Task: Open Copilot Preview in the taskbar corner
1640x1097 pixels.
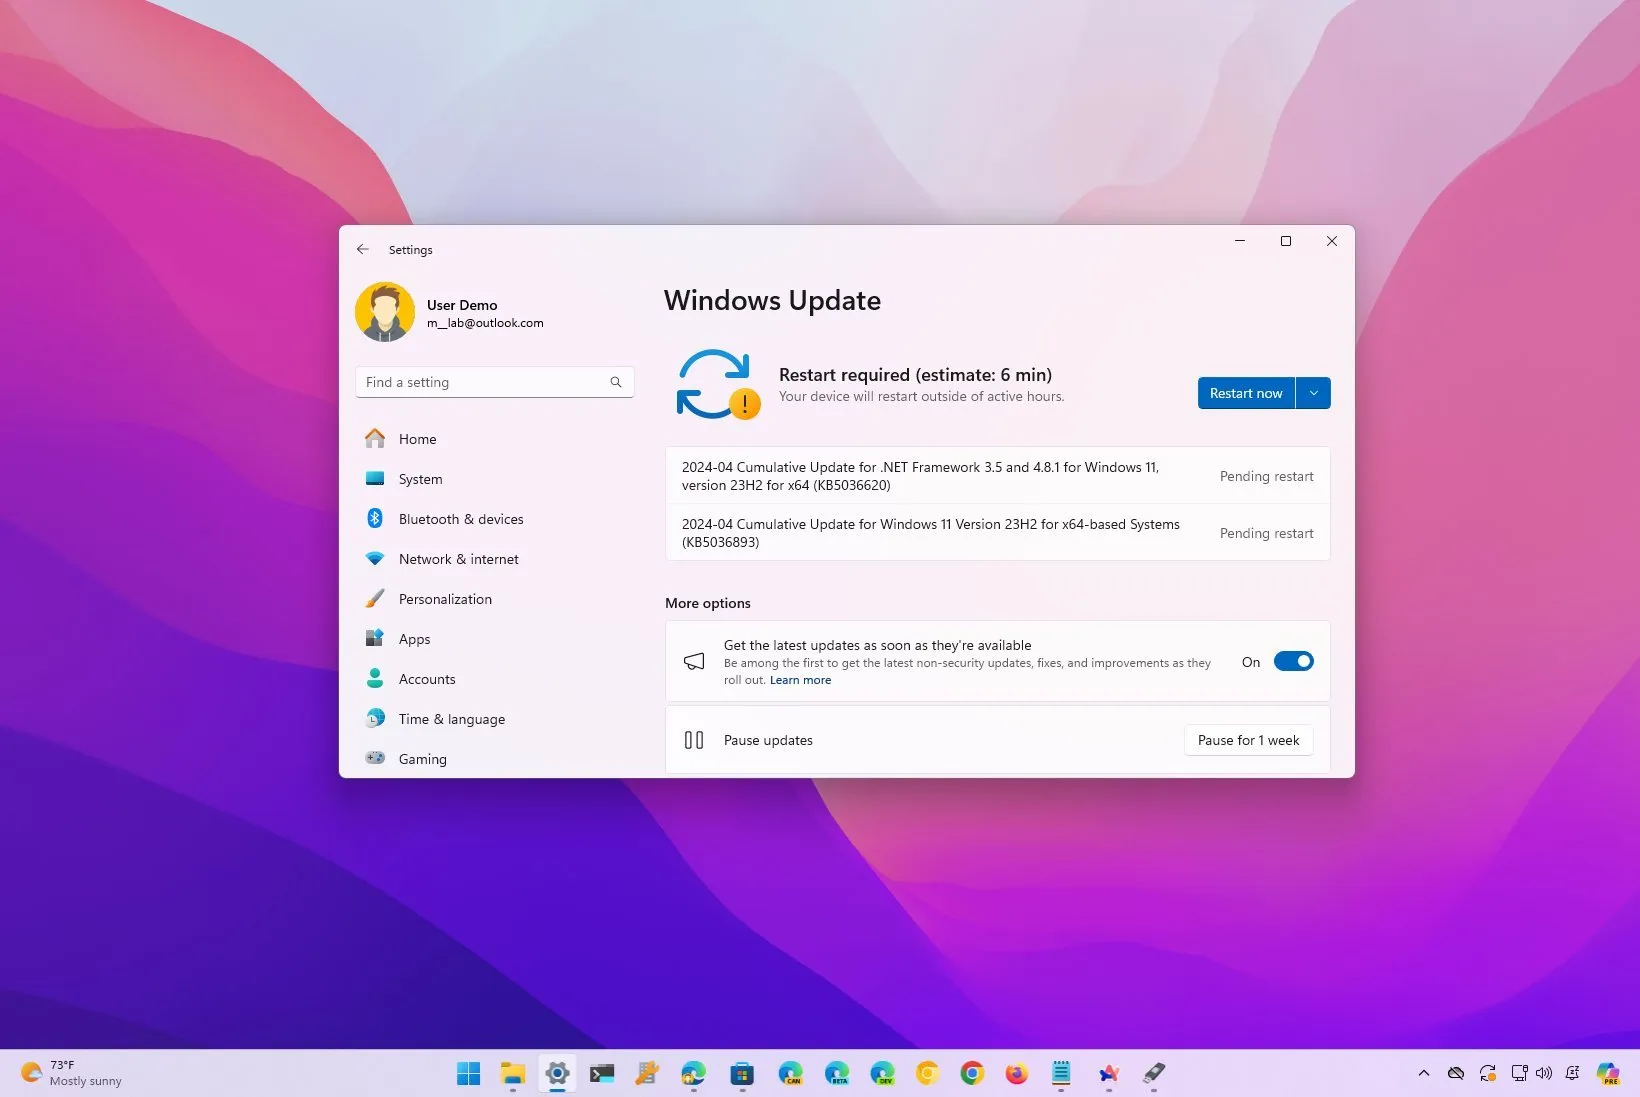Action: [x=1608, y=1073]
